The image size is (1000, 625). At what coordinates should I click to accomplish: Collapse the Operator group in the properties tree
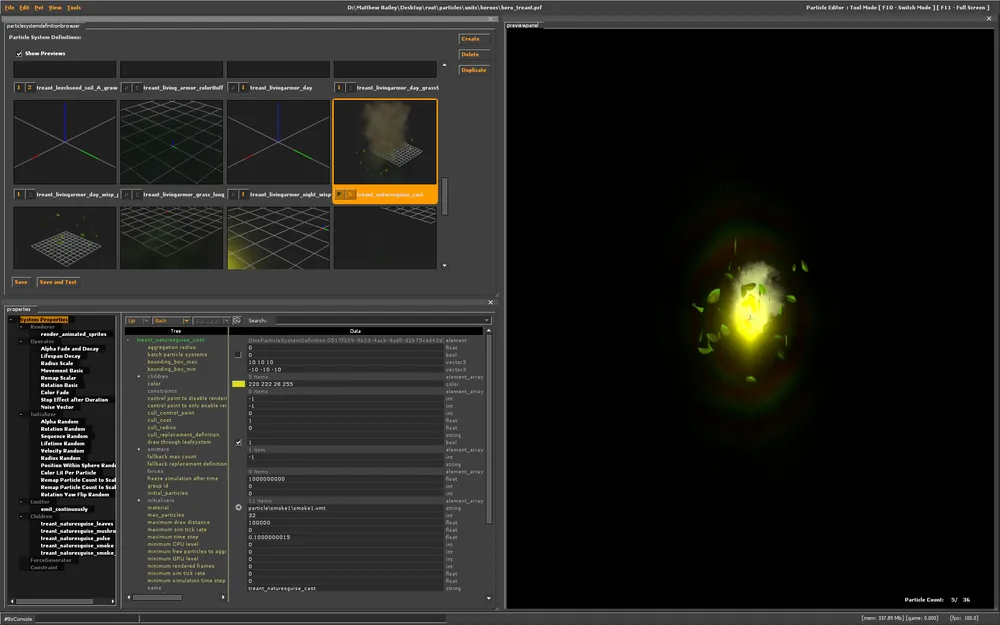pos(20,341)
